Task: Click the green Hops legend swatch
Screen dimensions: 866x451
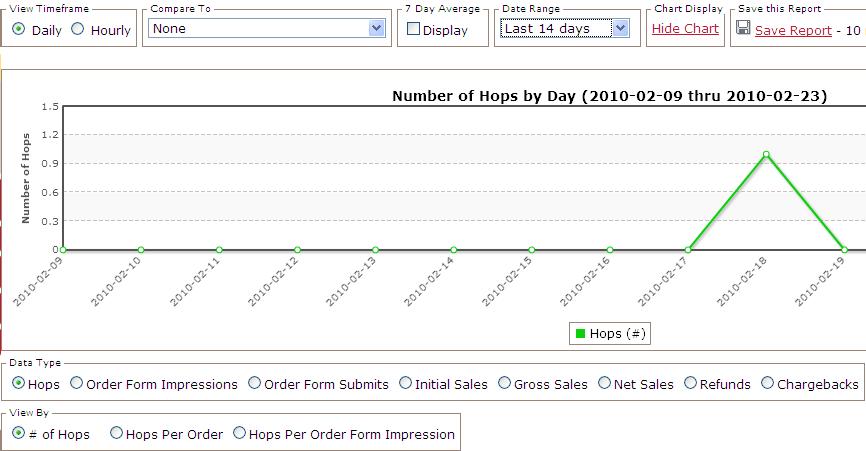Action: tap(579, 334)
